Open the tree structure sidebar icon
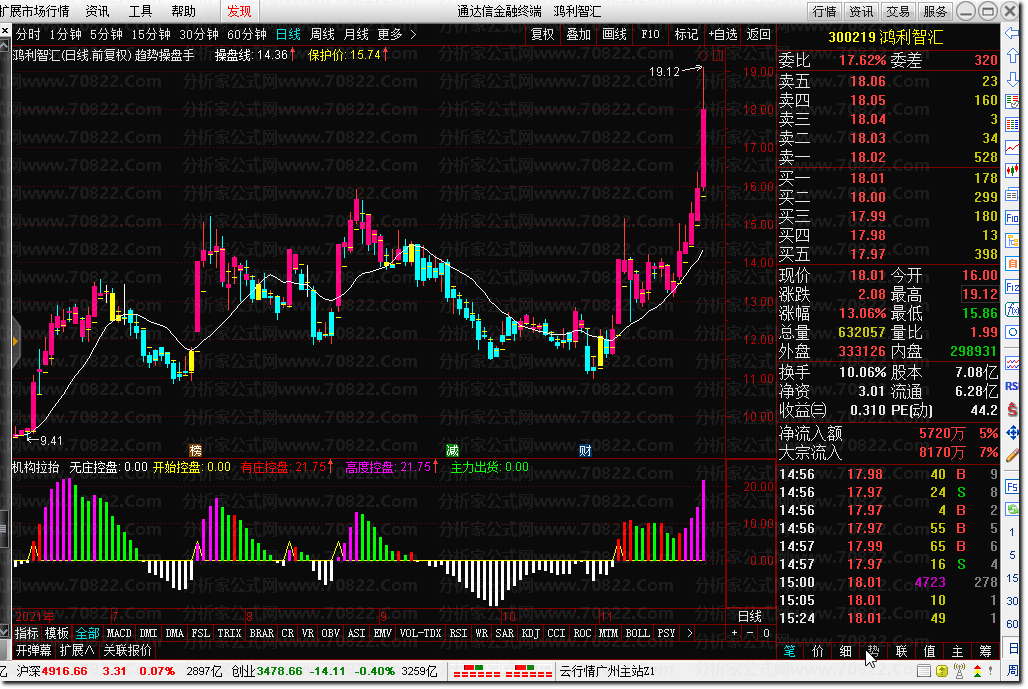Image resolution: width=1028 pixels, height=689 pixels. pos(1012,241)
